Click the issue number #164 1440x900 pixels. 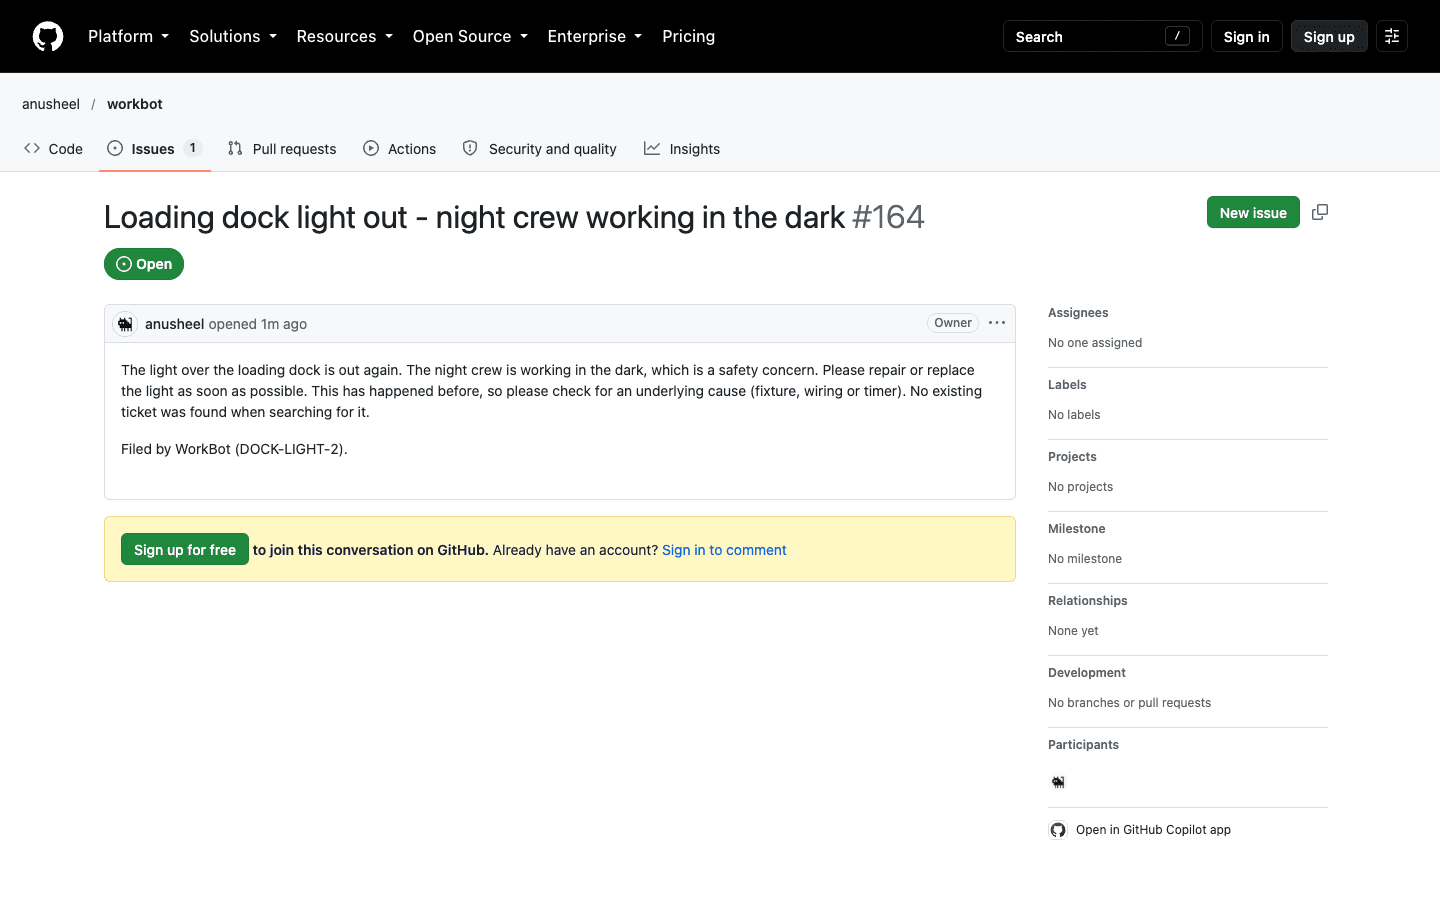pos(888,217)
